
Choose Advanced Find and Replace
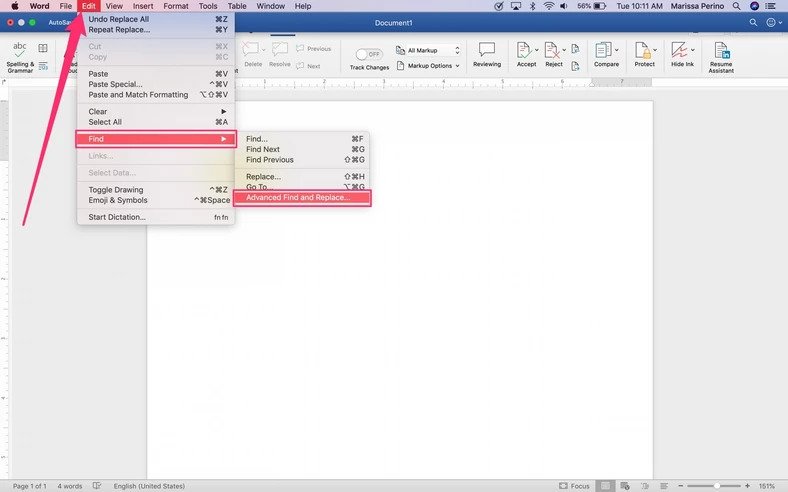click(302, 198)
